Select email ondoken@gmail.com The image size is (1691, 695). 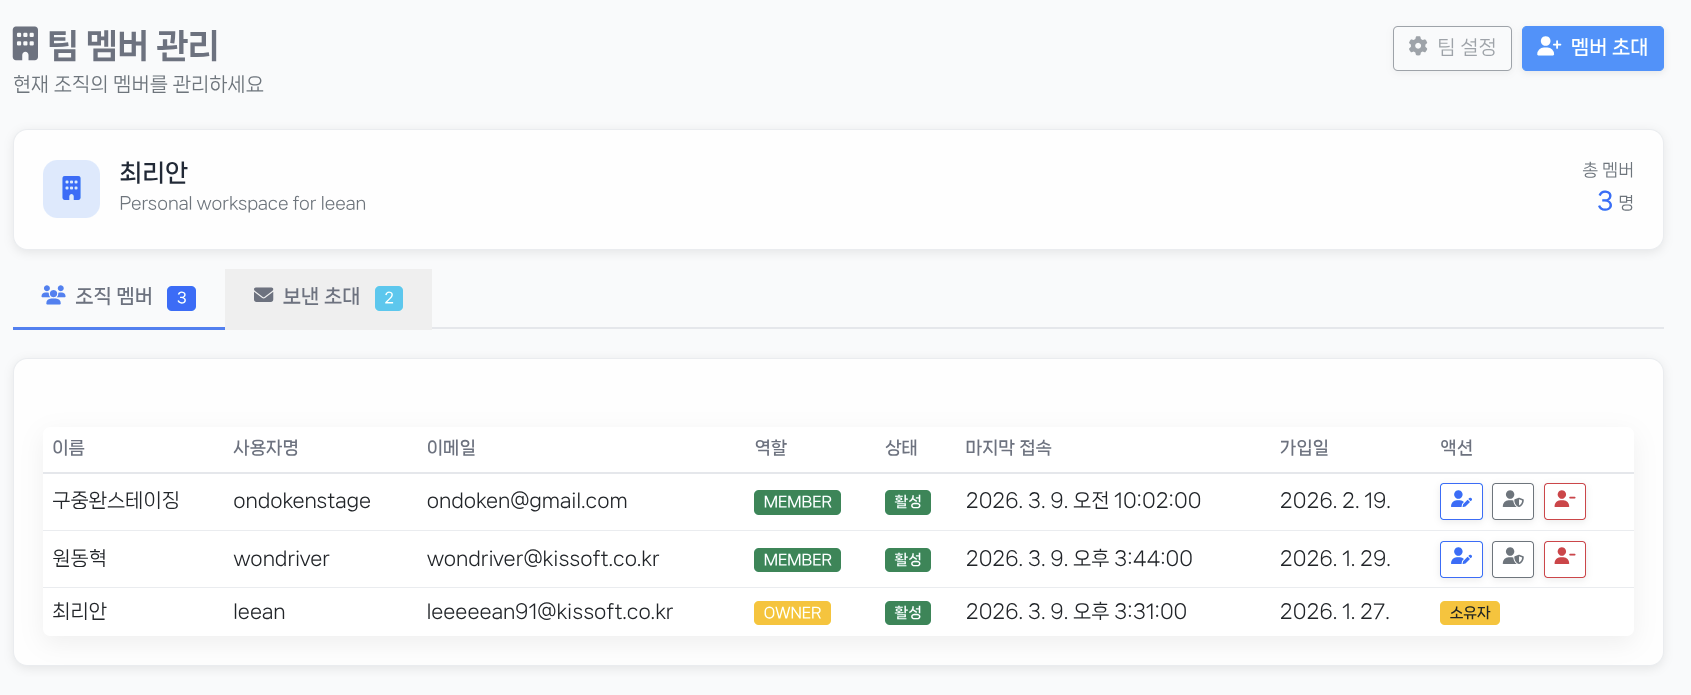[x=527, y=501]
